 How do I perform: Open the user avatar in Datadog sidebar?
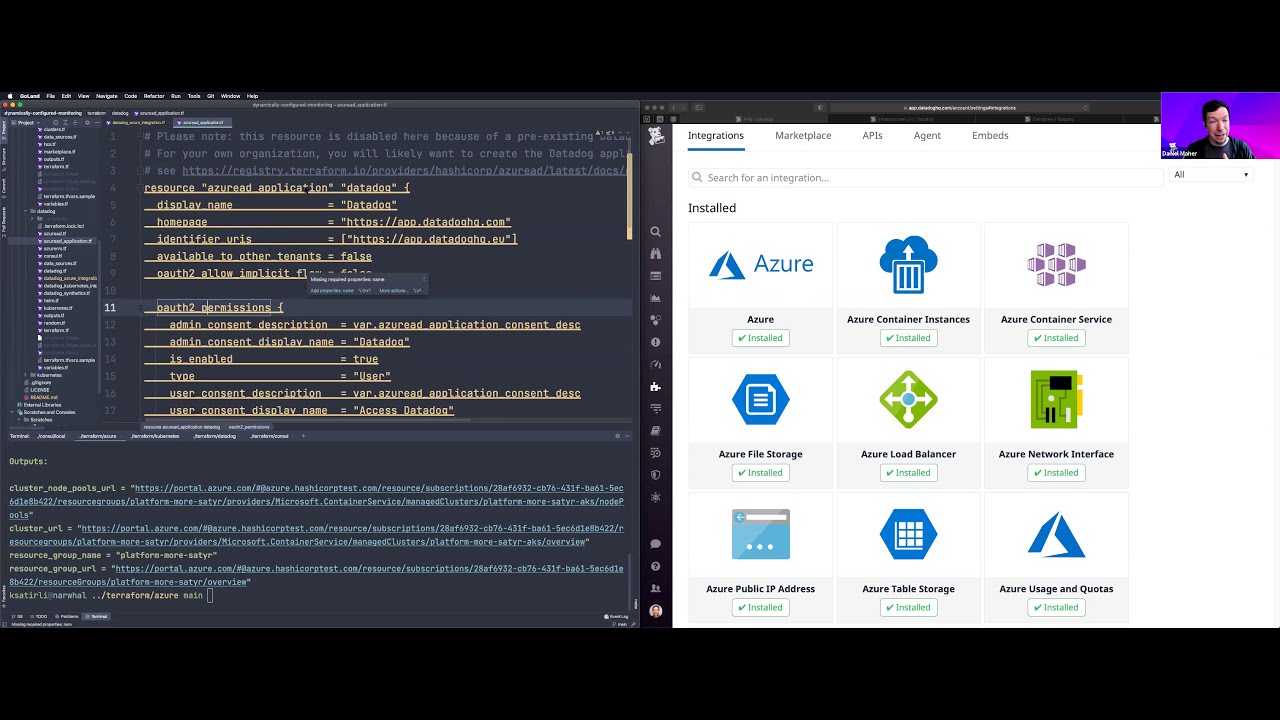[x=655, y=610]
